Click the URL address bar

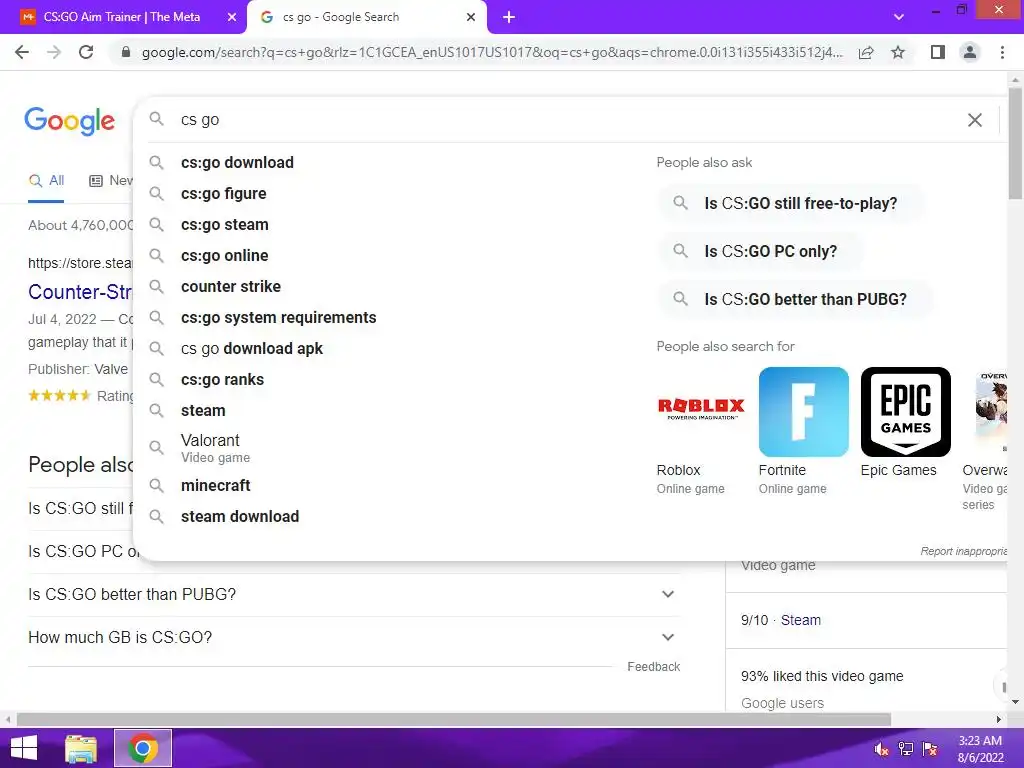pos(492,52)
